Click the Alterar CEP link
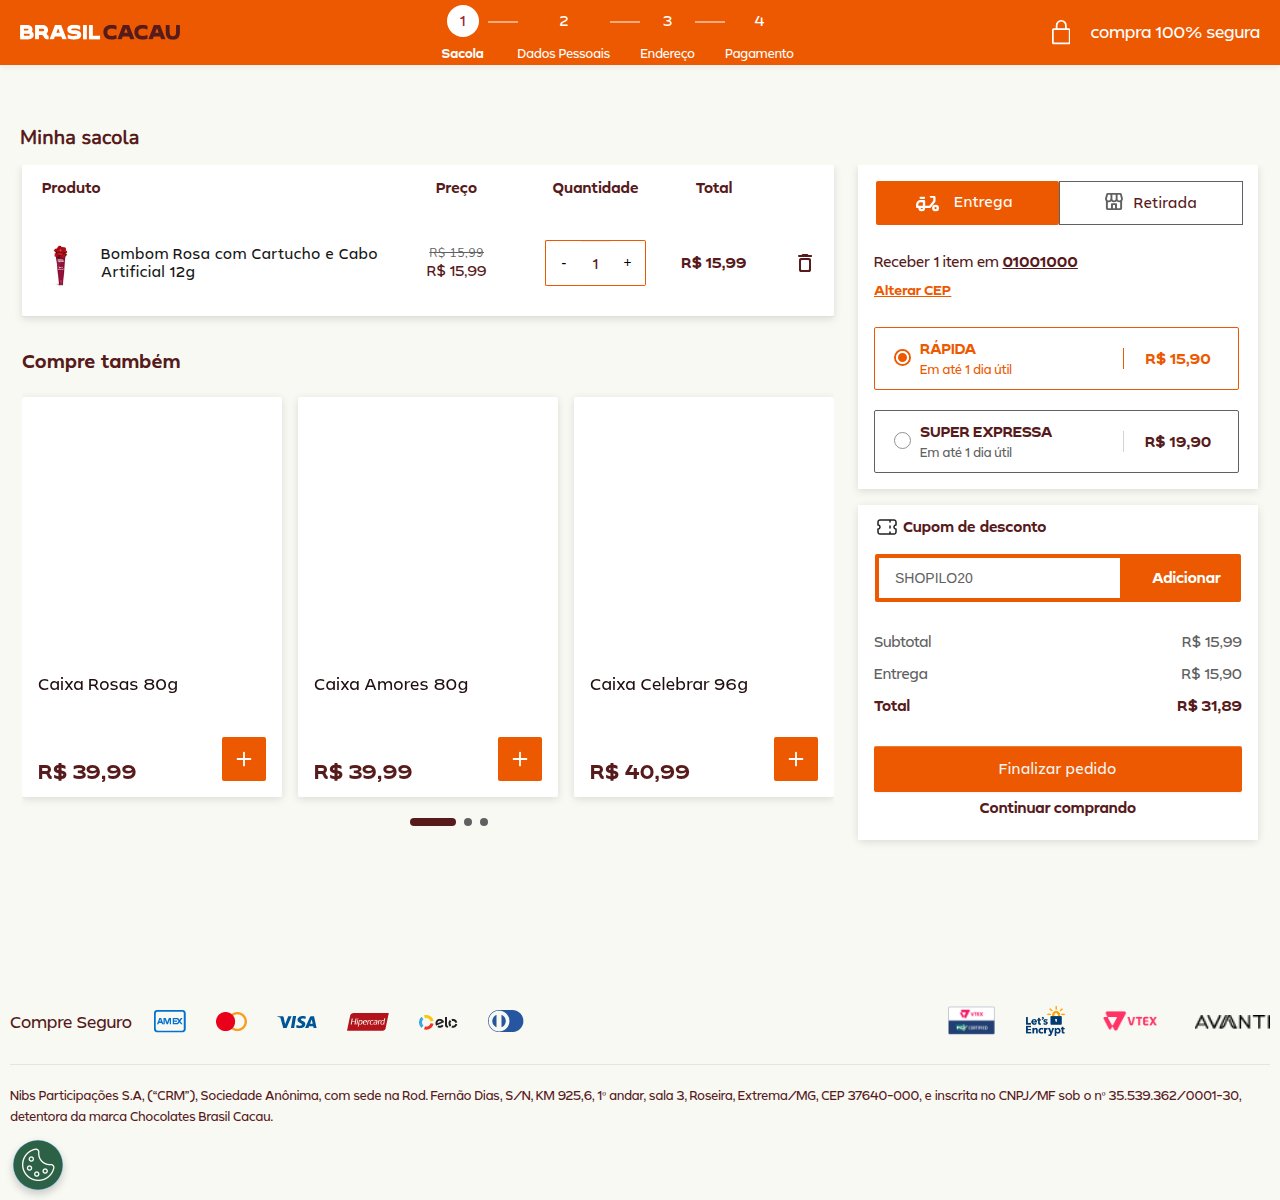 (x=912, y=290)
